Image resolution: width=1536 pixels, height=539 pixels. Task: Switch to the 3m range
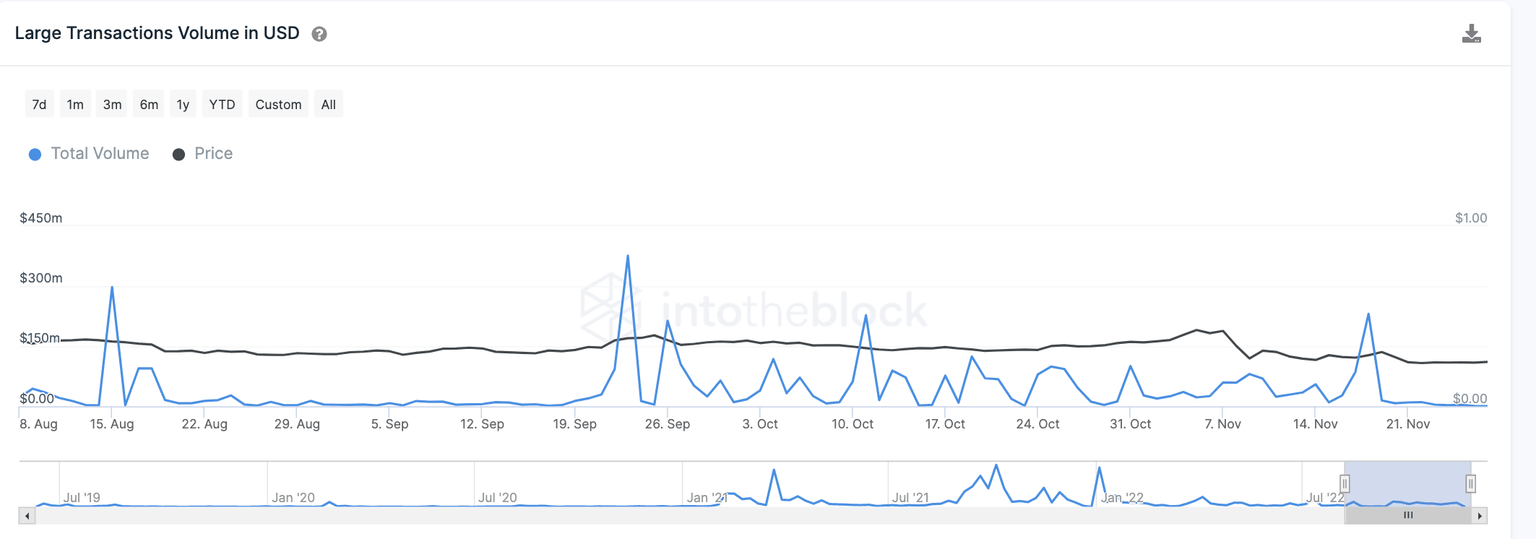pyautogui.click(x=112, y=104)
